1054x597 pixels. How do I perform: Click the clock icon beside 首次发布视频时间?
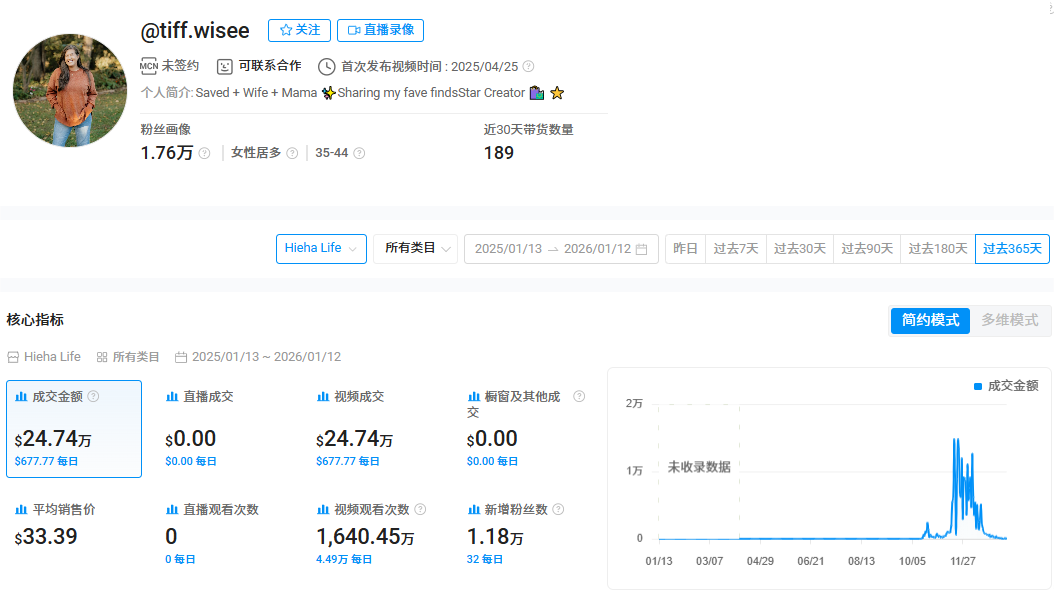pyautogui.click(x=325, y=66)
